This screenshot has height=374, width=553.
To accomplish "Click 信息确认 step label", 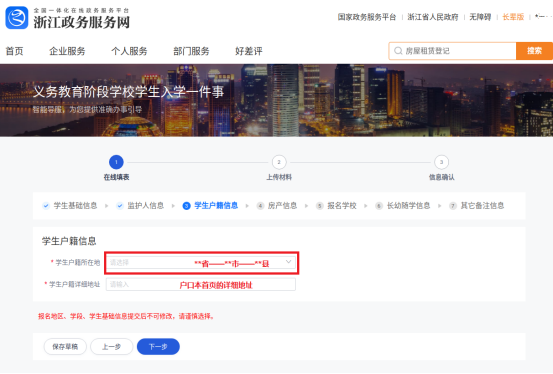I will [442, 177].
